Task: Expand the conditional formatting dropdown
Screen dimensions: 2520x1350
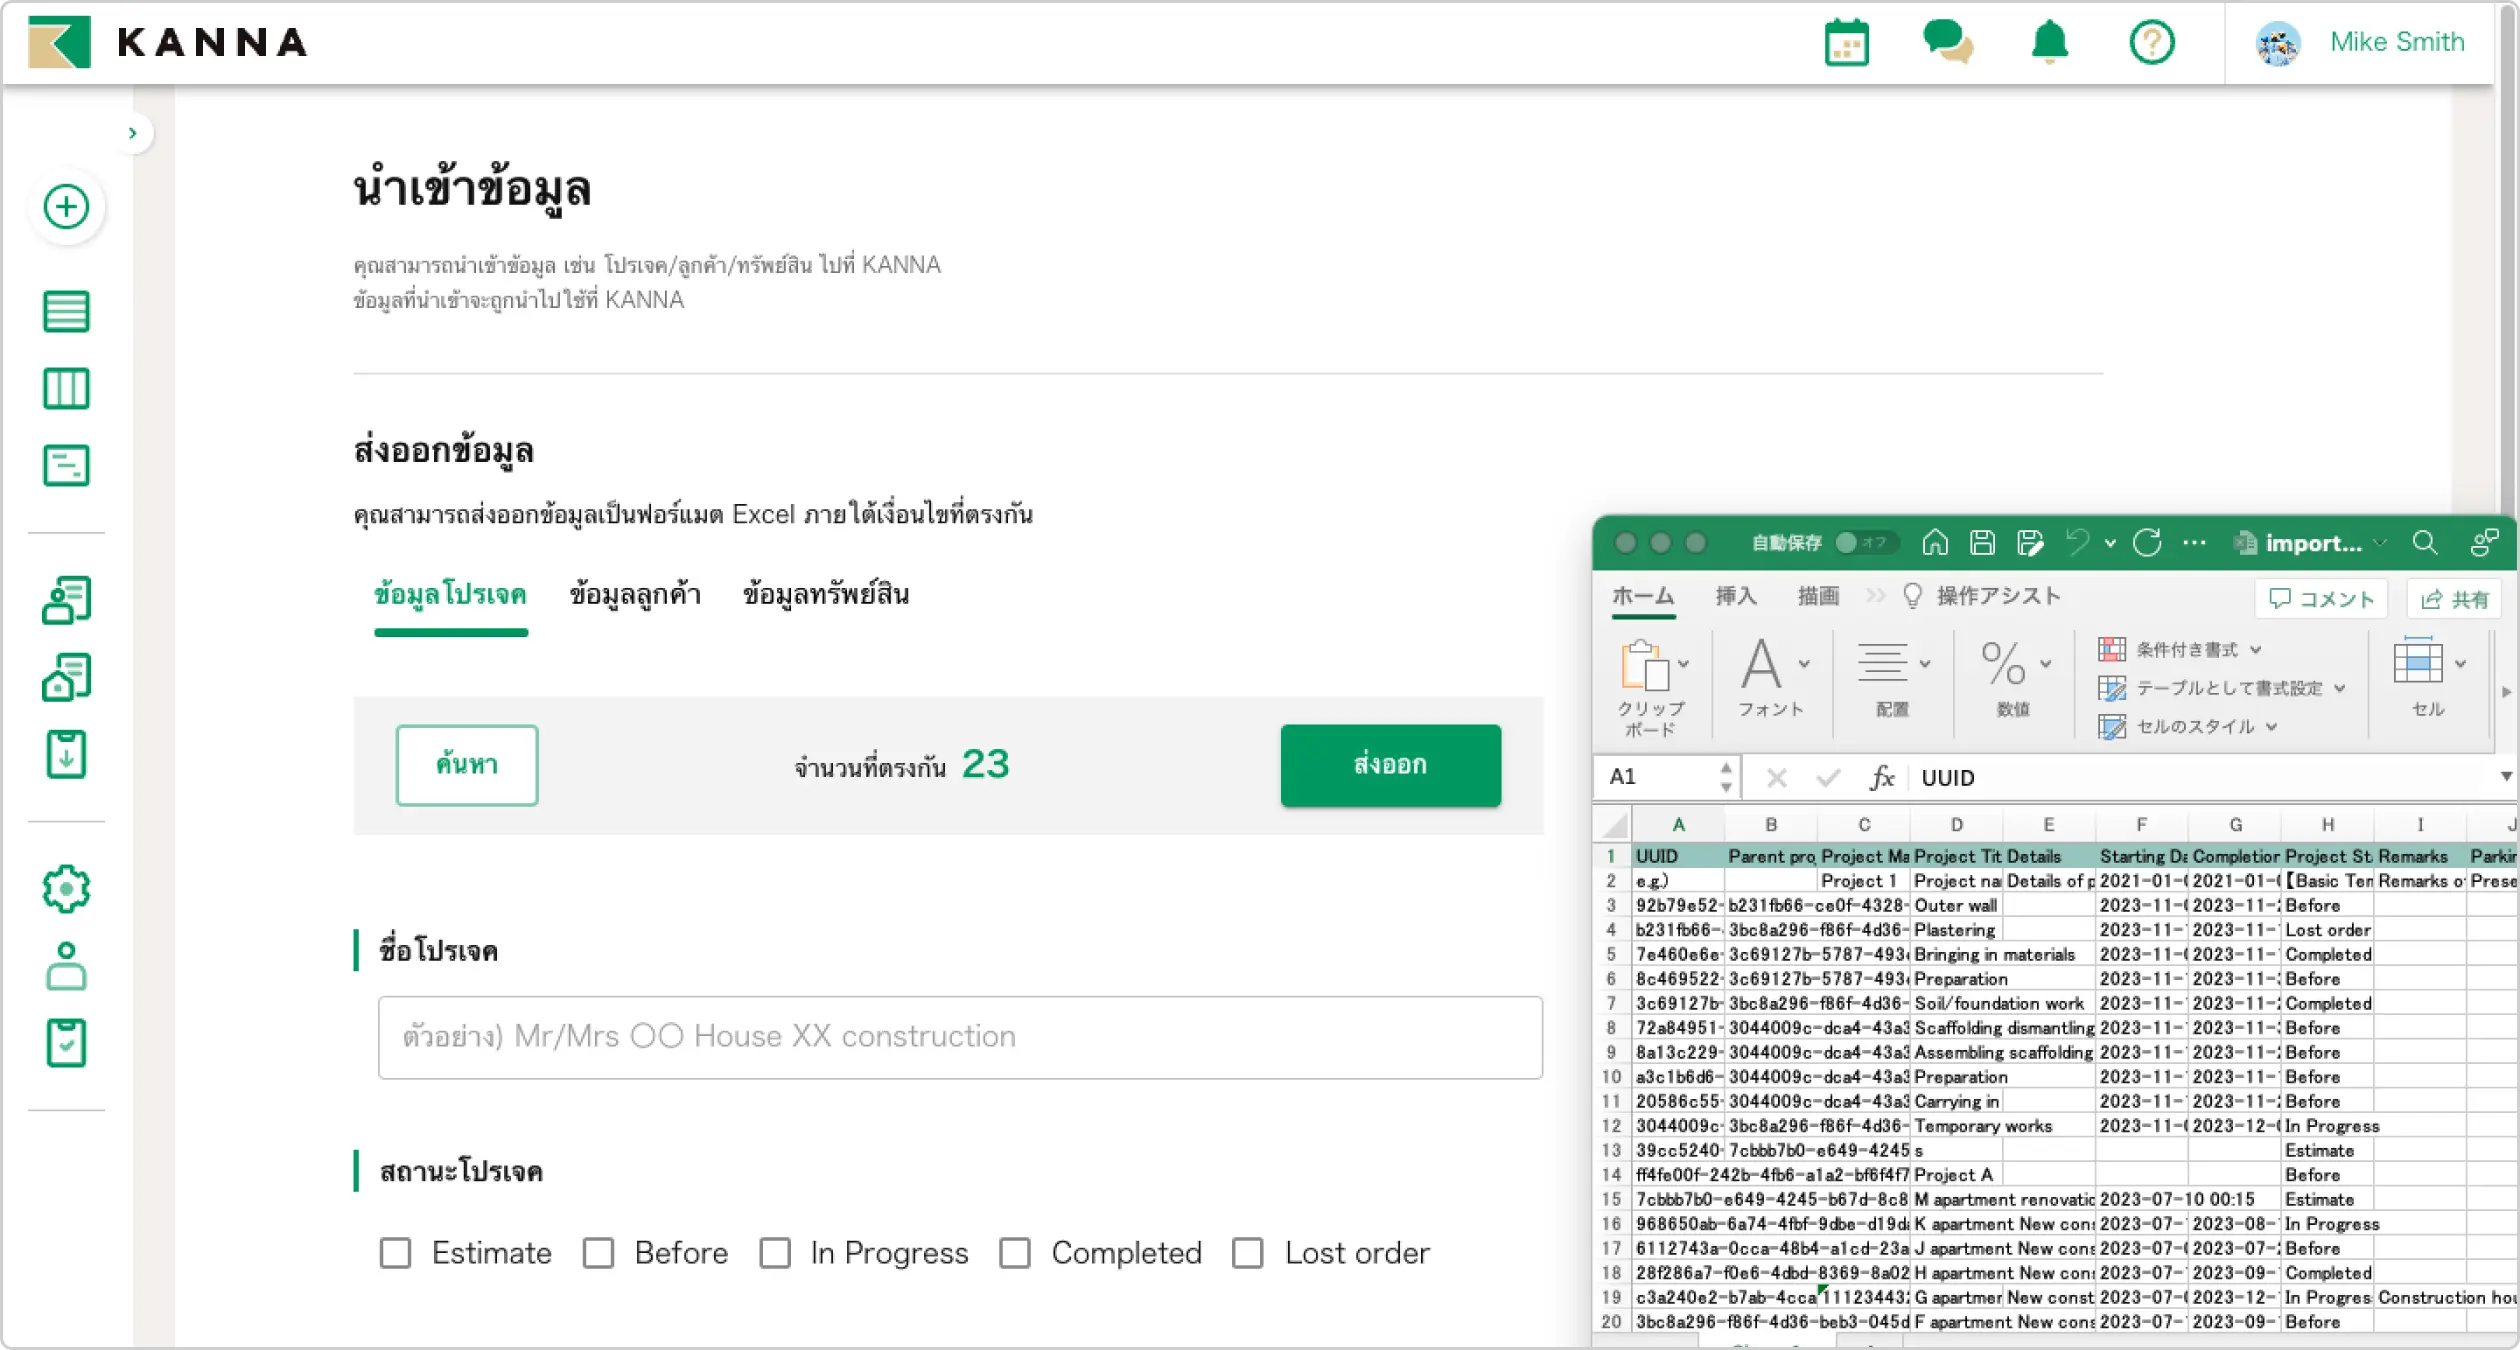Action: 2255,650
